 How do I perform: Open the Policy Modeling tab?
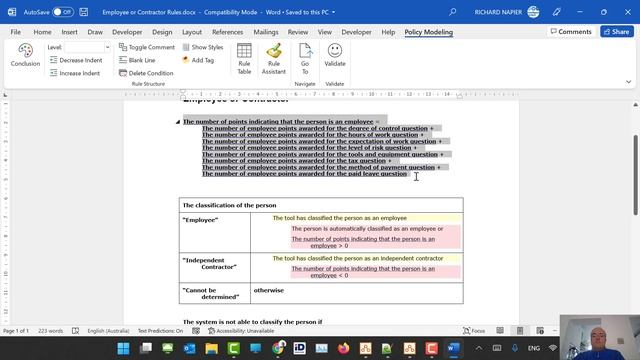click(x=429, y=32)
